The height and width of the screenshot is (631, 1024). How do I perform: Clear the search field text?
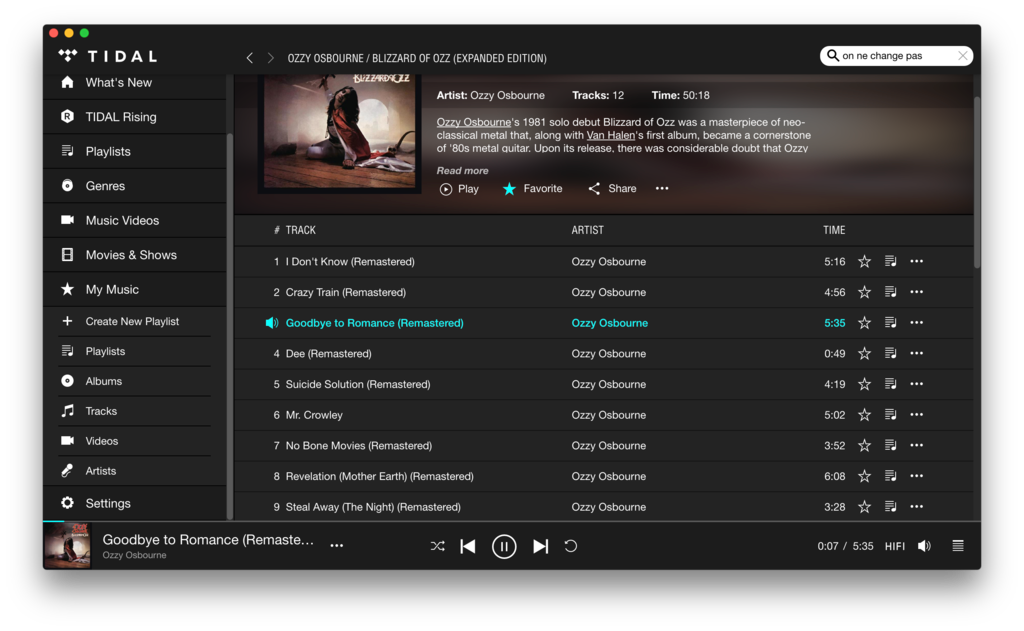click(x=963, y=56)
